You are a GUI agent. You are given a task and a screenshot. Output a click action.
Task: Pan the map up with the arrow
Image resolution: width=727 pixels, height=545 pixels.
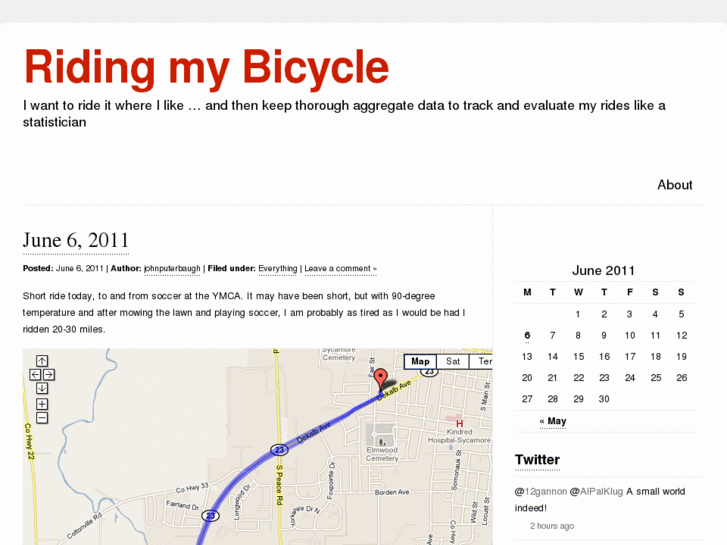pyautogui.click(x=42, y=361)
